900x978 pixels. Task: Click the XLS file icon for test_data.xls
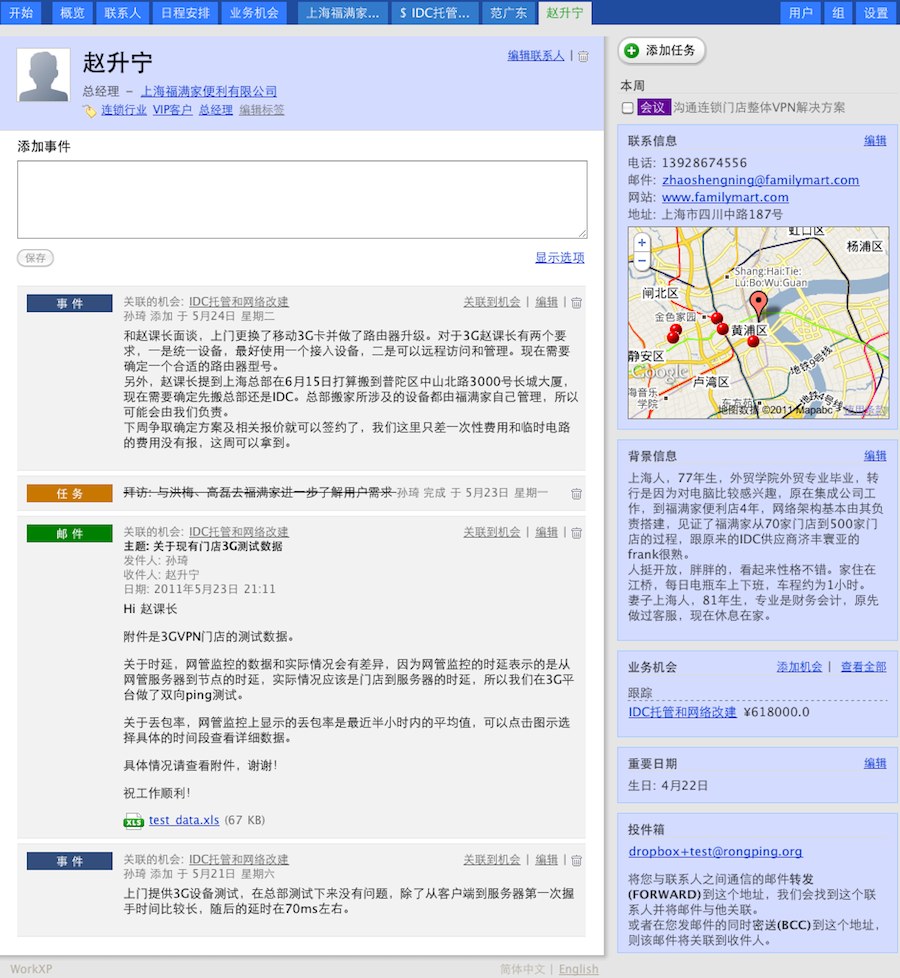(133, 821)
